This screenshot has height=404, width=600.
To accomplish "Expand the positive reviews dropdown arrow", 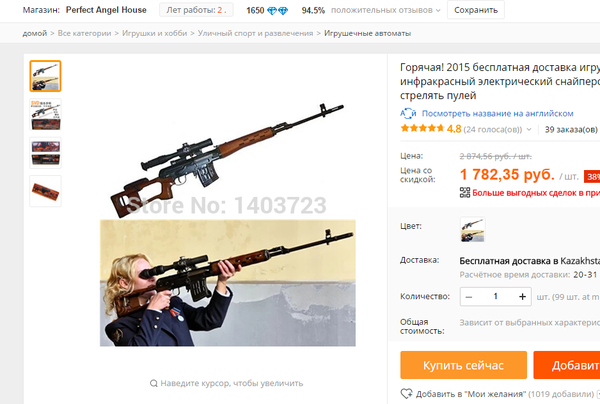I will (x=438, y=11).
